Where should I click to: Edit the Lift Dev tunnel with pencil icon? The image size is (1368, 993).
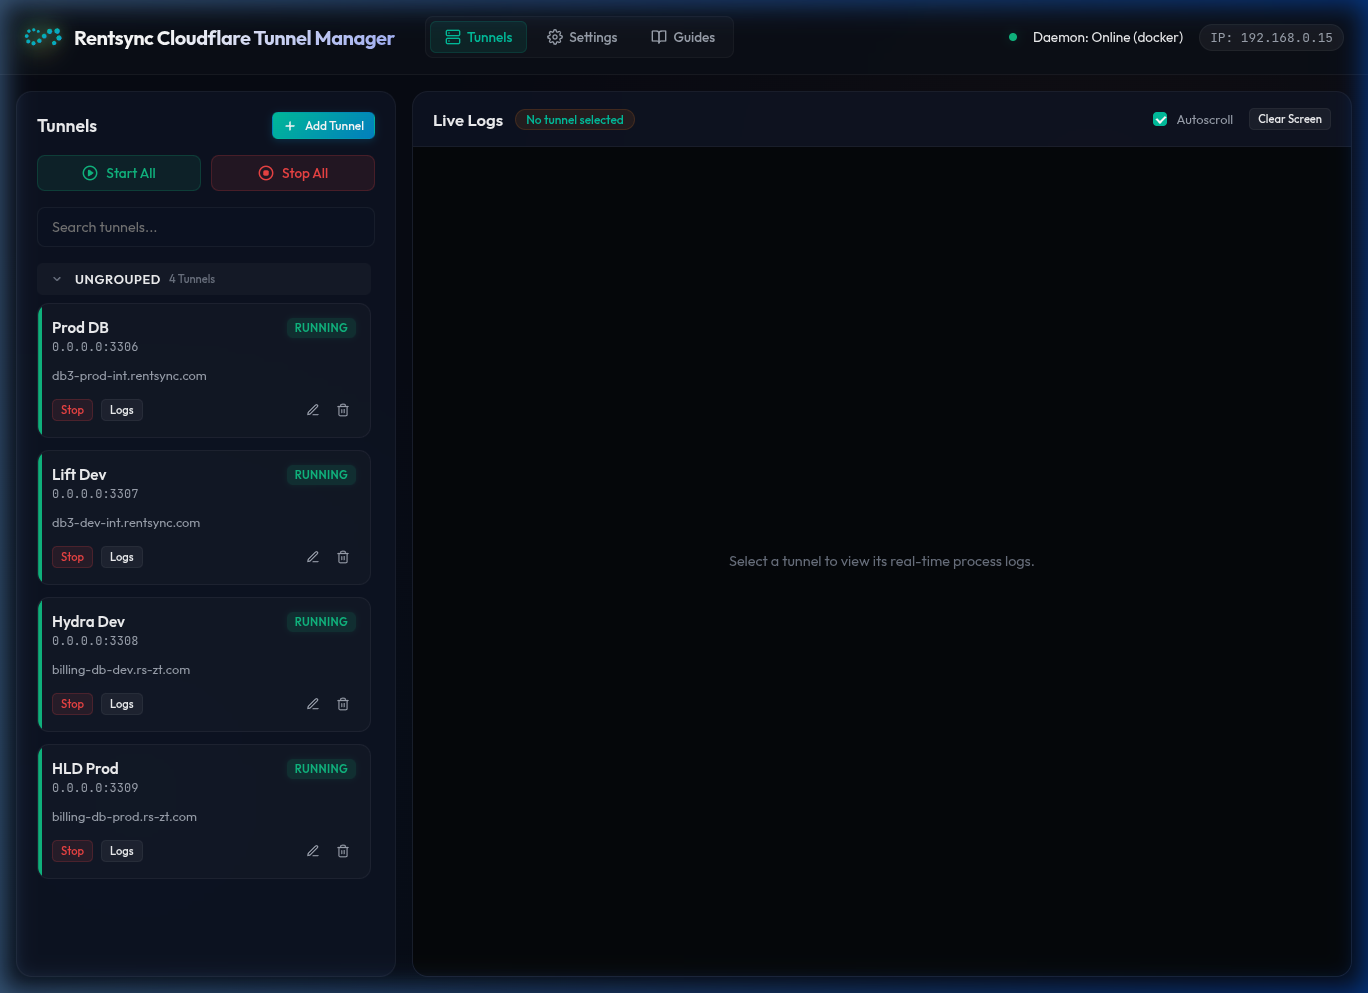313,557
